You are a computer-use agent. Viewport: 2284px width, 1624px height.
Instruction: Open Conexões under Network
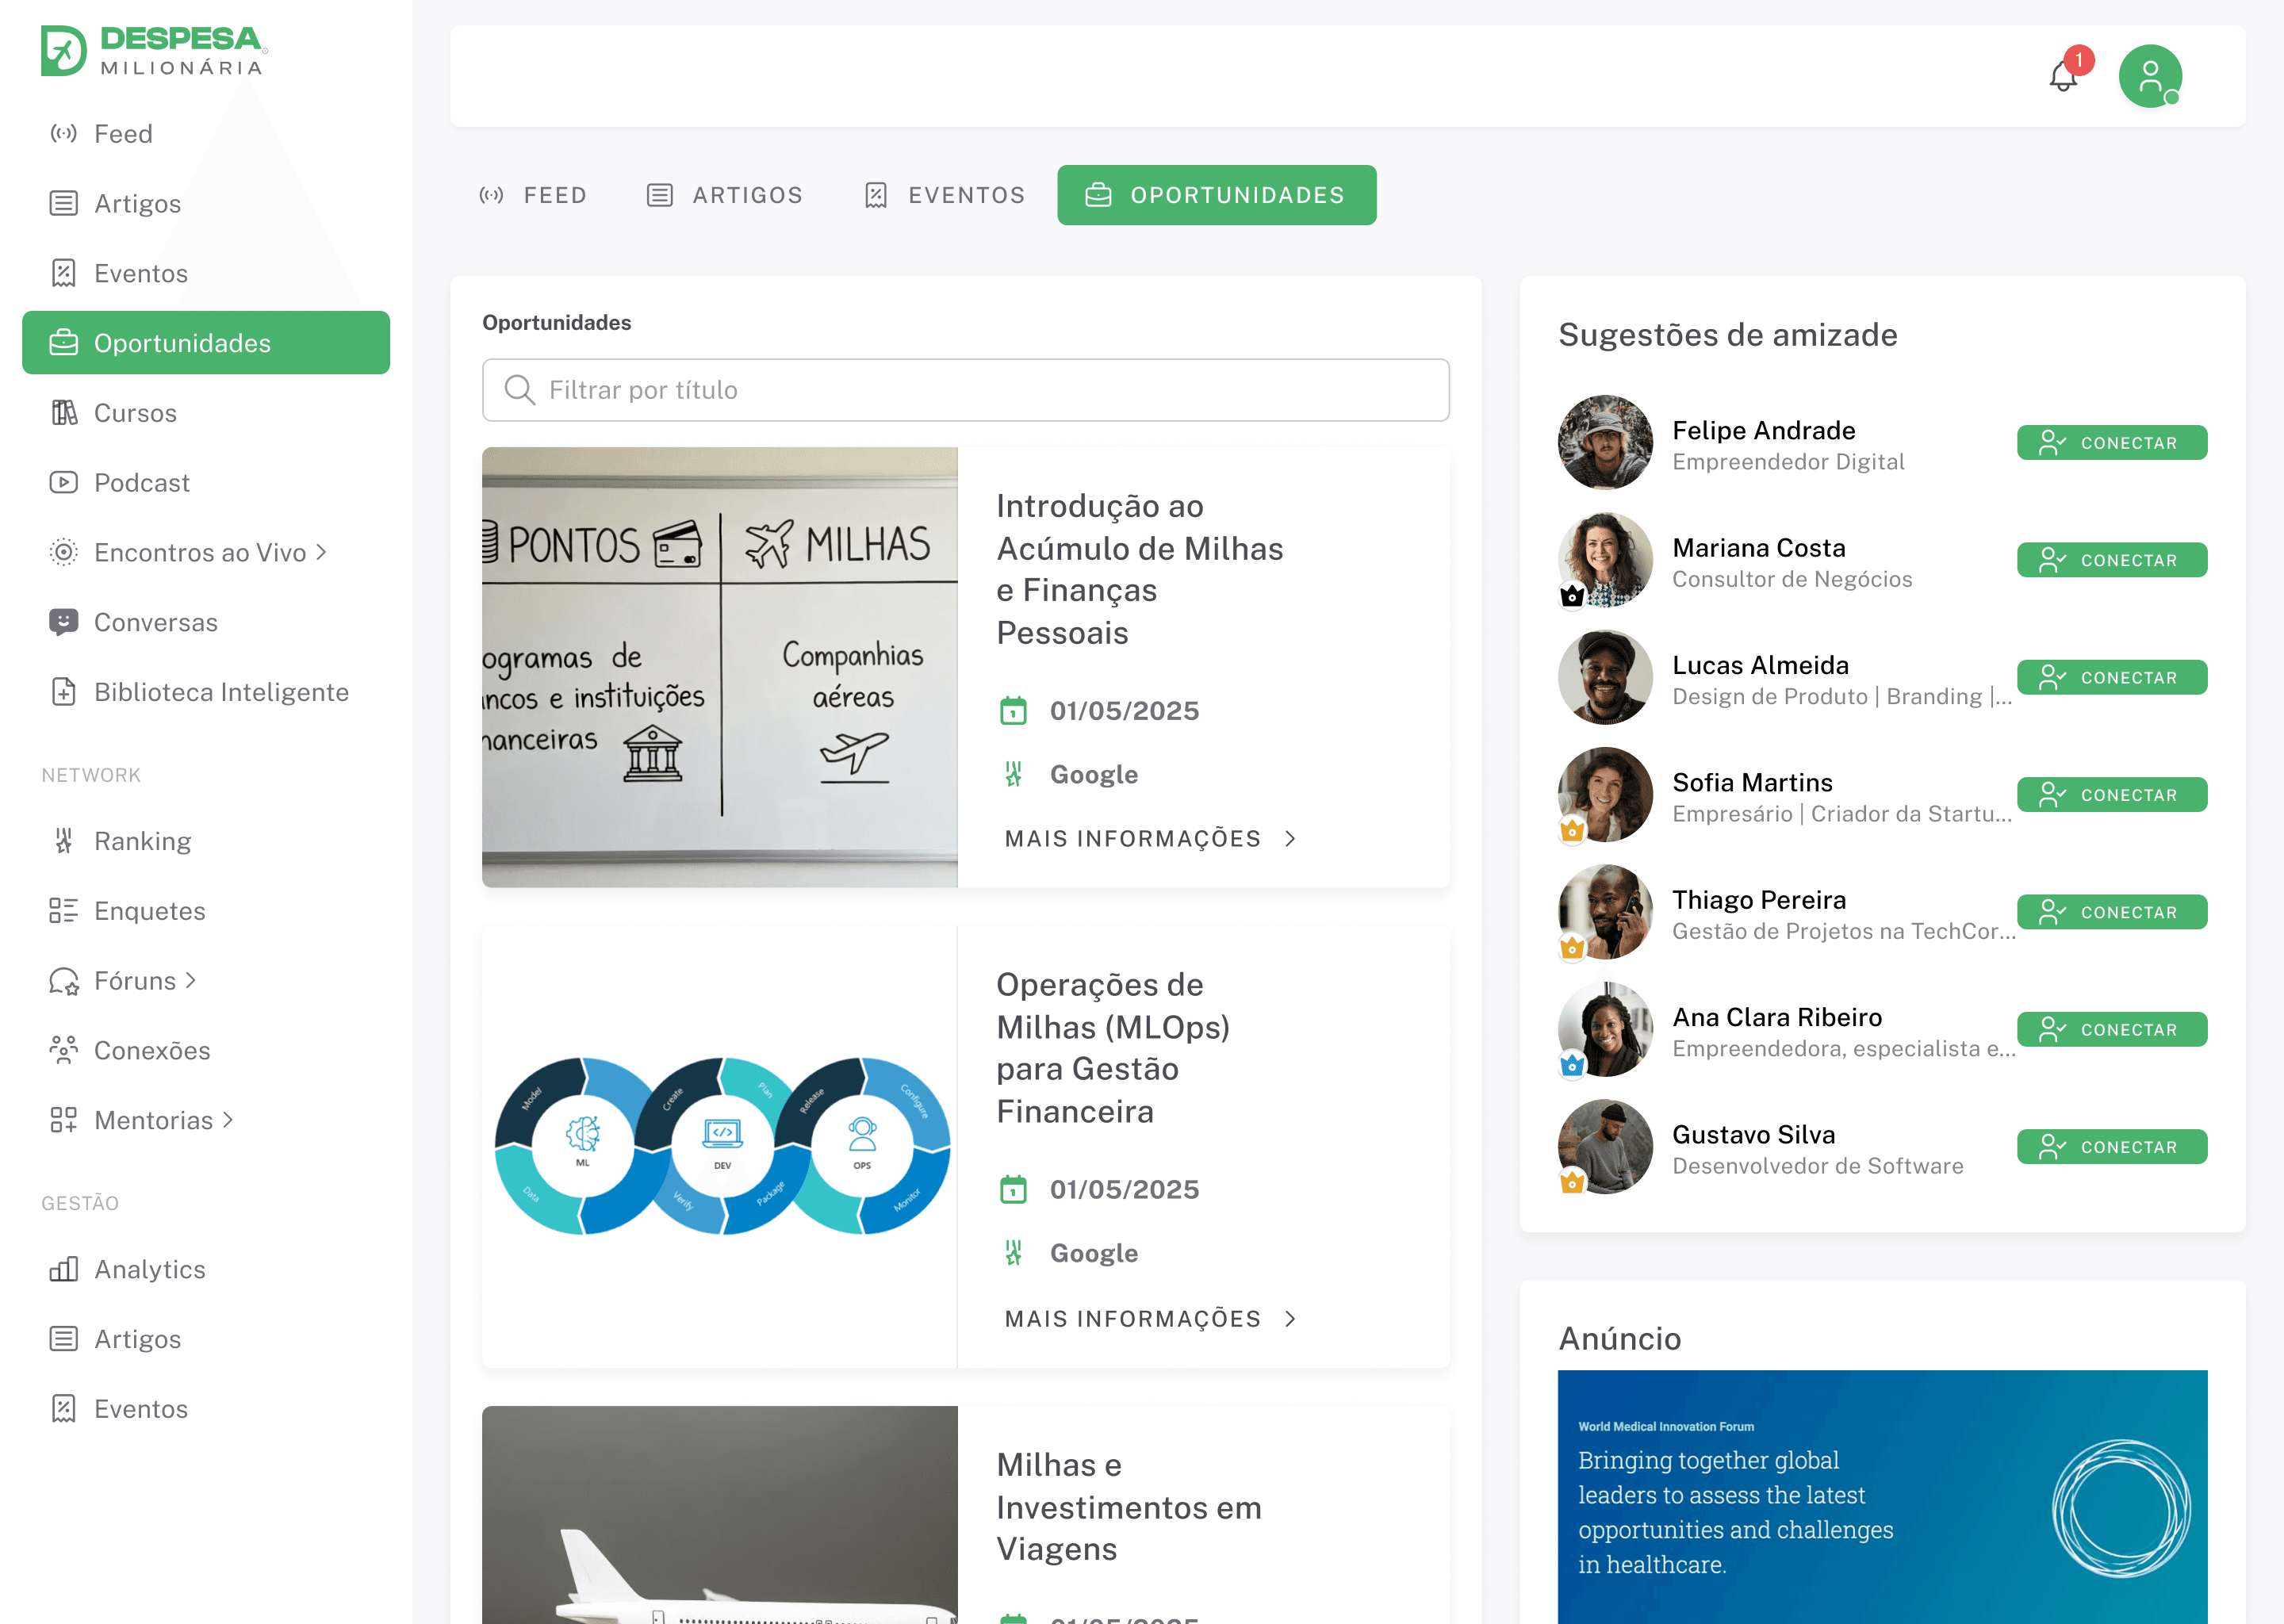[x=206, y=1050]
